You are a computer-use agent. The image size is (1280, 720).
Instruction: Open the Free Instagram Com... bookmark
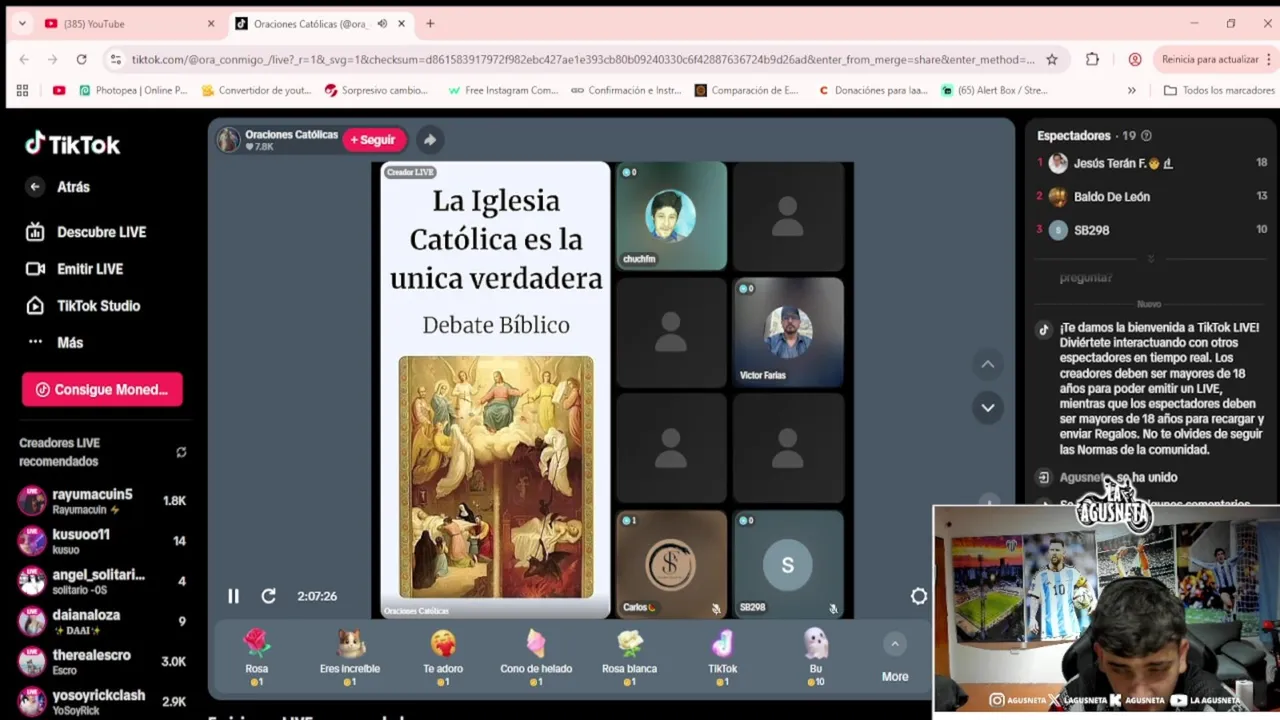(x=503, y=90)
